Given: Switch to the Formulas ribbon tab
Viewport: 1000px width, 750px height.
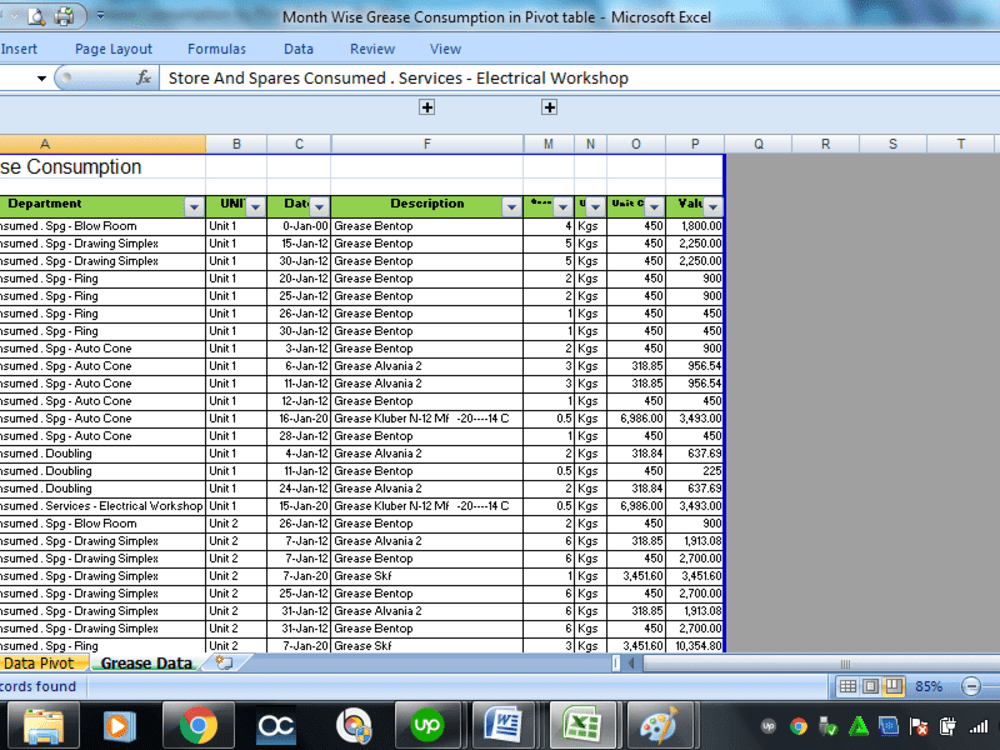Looking at the screenshot, I should 216,49.
